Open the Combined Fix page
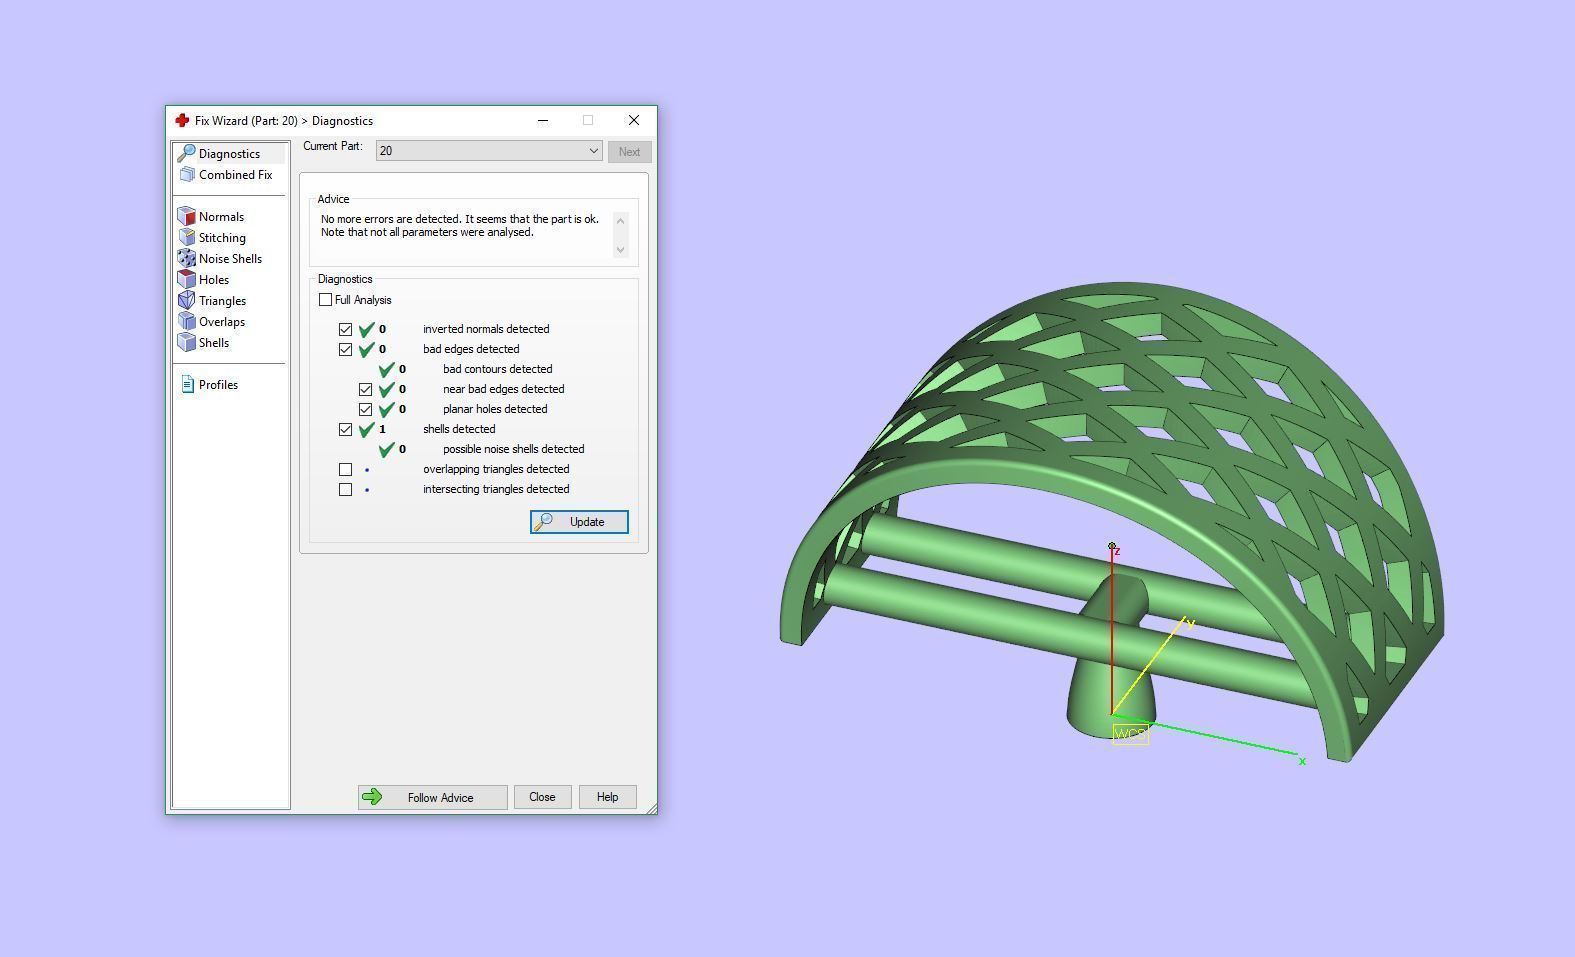 pyautogui.click(x=235, y=175)
